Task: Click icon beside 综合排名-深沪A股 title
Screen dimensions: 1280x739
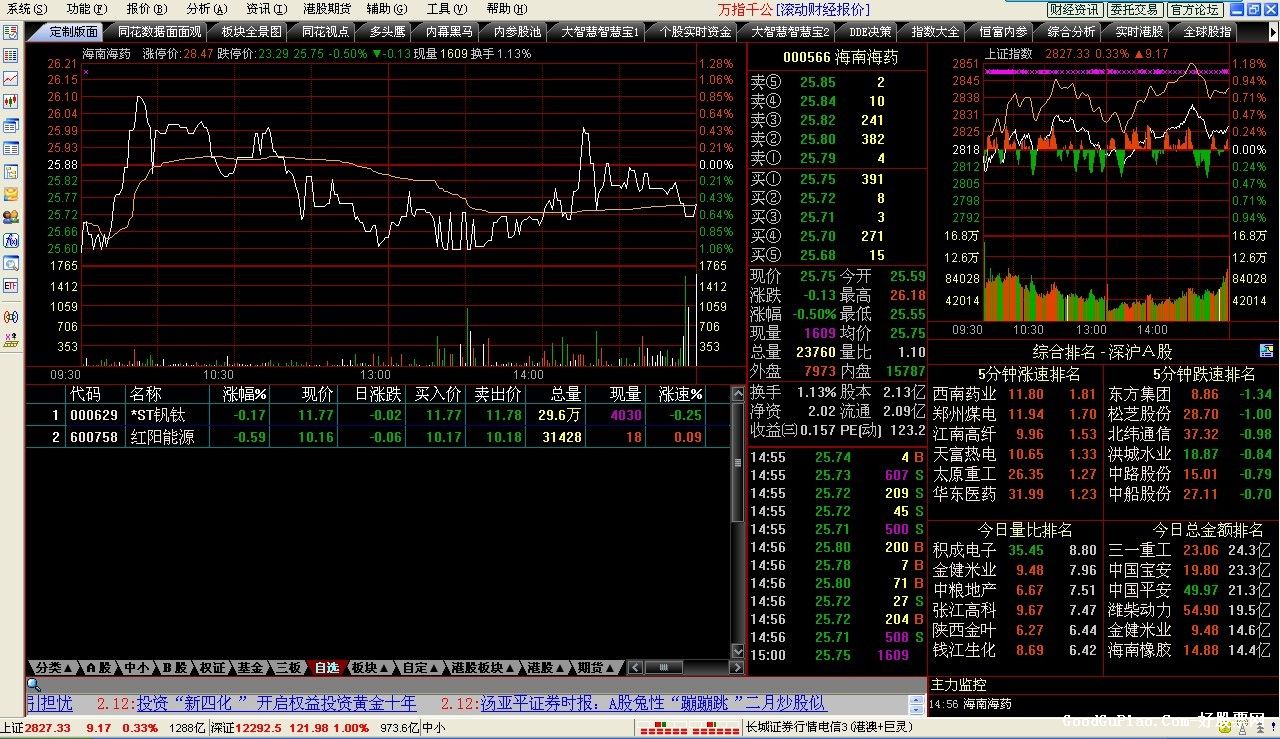Action: click(1266, 351)
